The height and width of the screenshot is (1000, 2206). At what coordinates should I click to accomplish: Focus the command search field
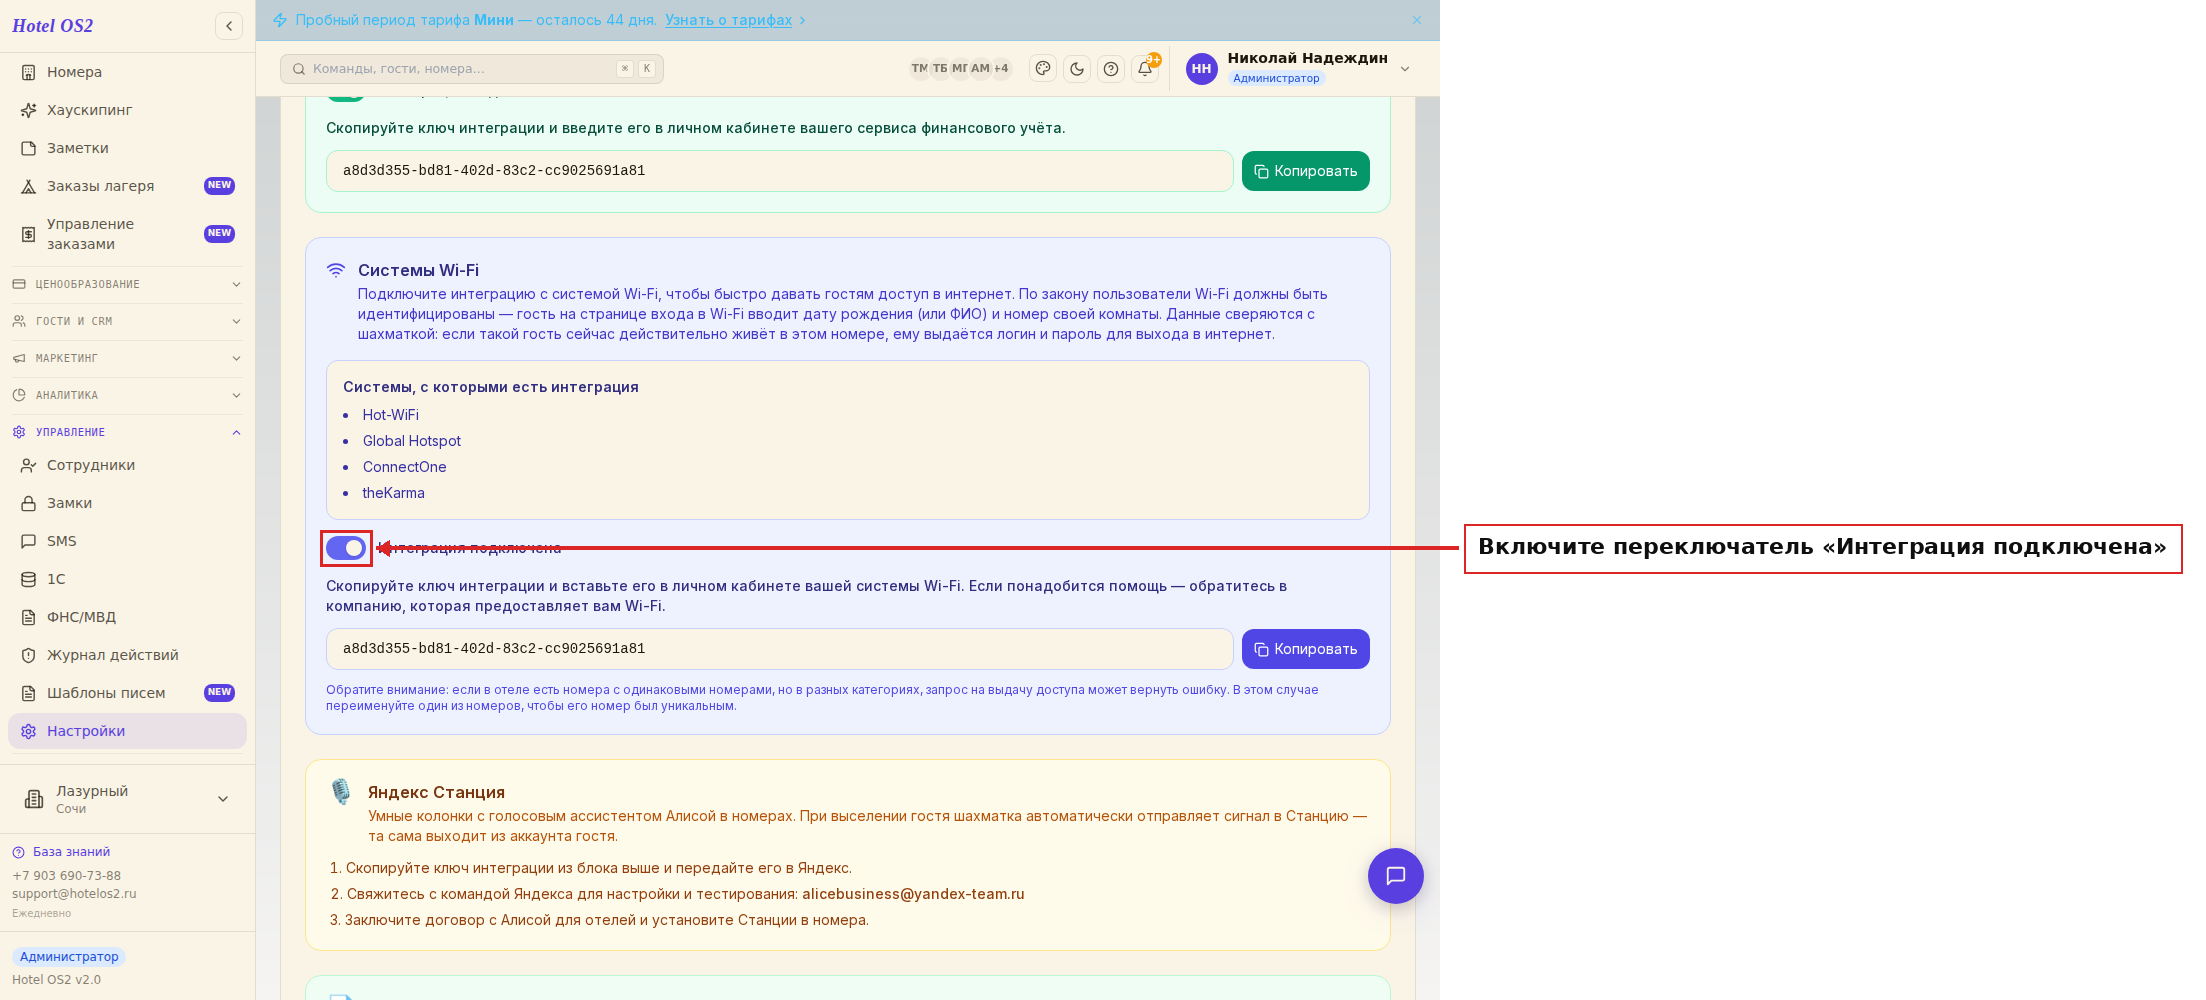tap(472, 69)
